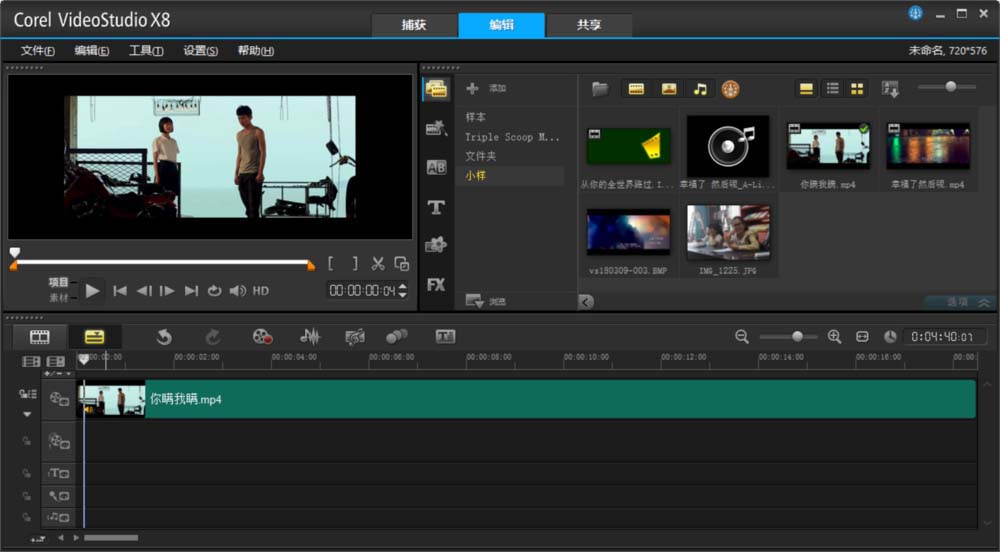The width and height of the screenshot is (1000, 552).
Task: Open the Sound Mixer
Action: 310,337
